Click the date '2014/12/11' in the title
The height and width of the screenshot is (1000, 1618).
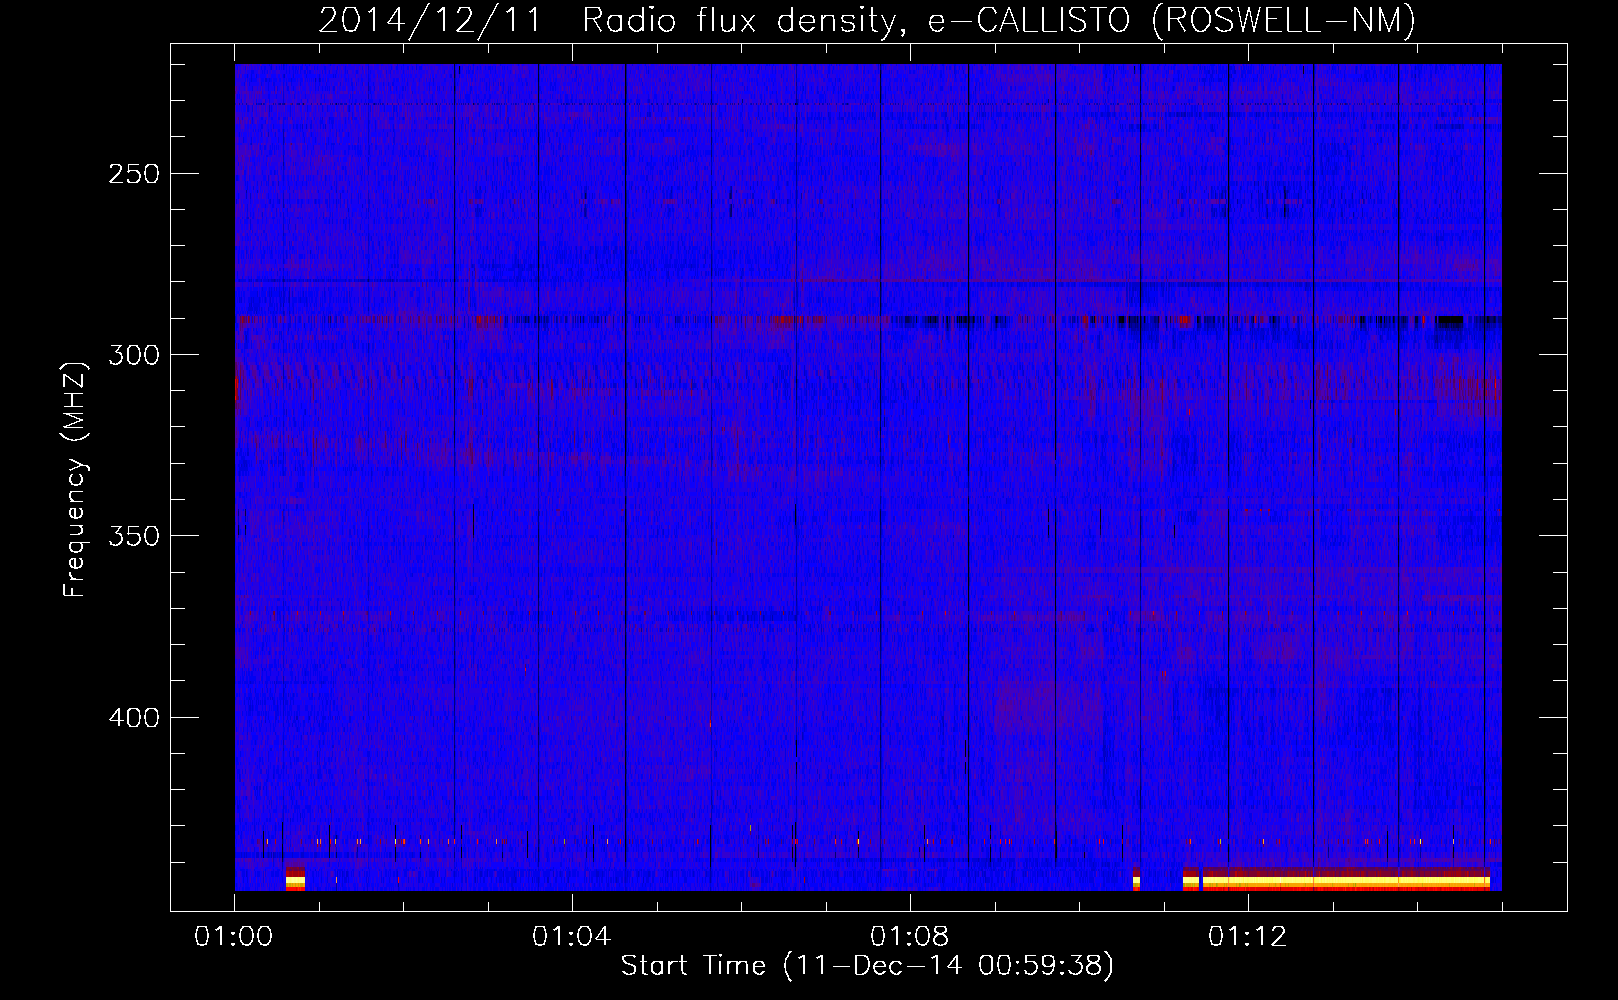[429, 20]
